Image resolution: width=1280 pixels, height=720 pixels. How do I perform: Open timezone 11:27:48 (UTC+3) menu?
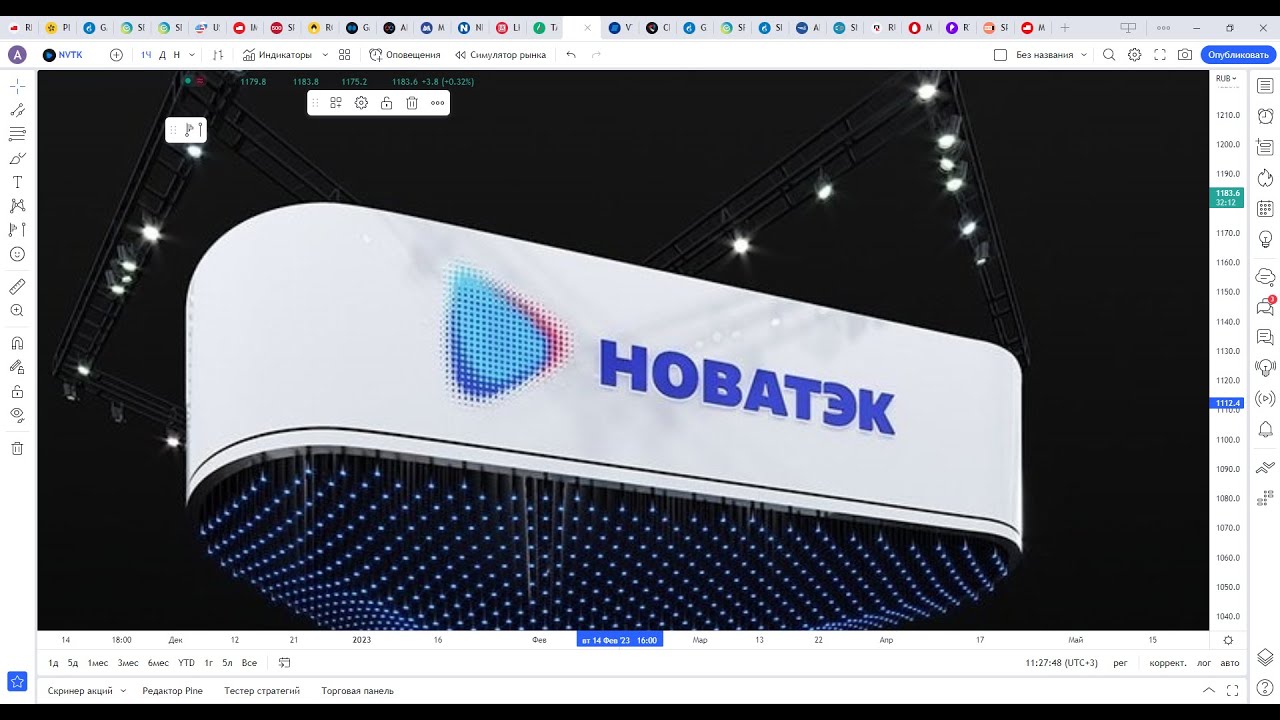1061,663
